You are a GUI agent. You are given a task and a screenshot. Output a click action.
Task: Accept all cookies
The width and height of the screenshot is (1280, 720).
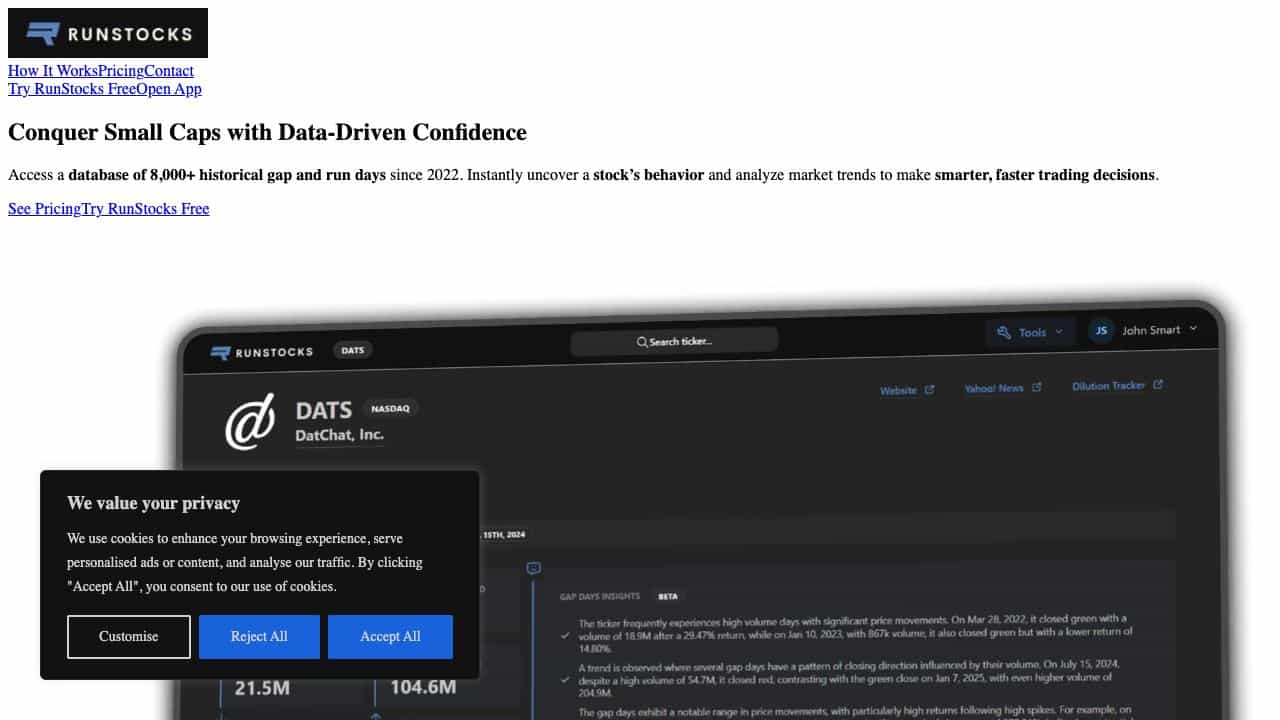pos(390,637)
